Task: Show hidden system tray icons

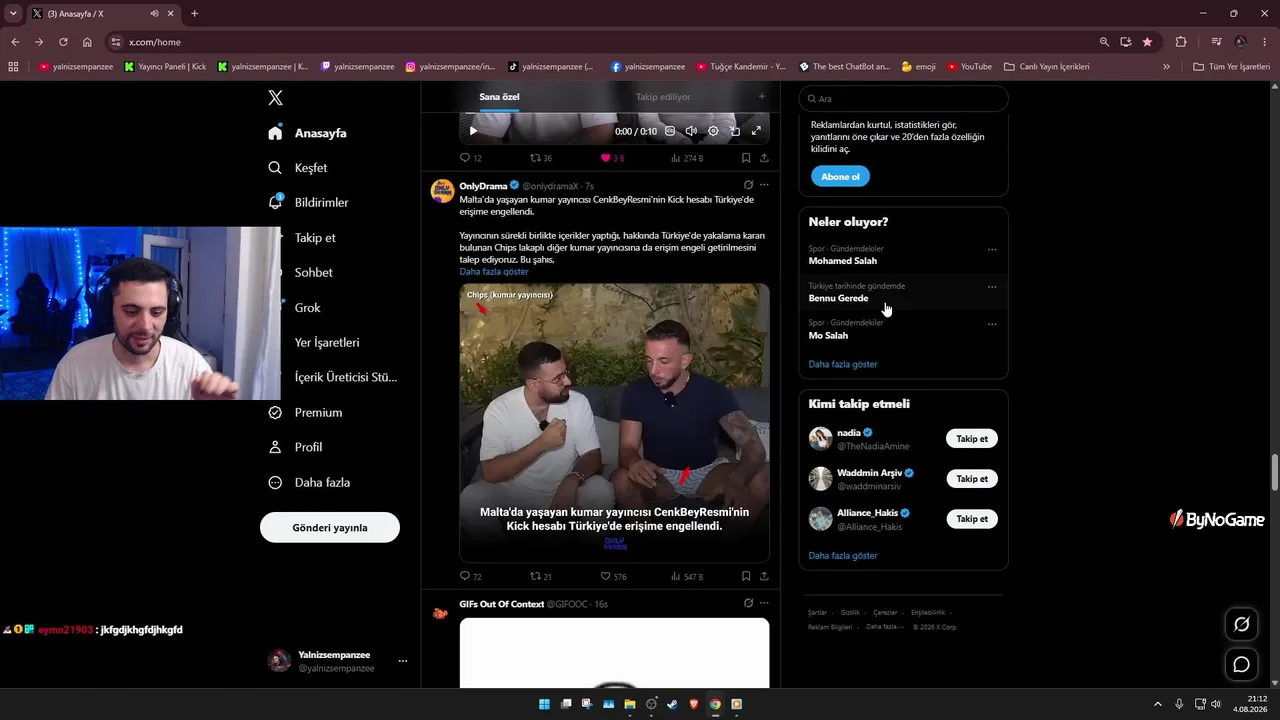Action: point(1158,704)
